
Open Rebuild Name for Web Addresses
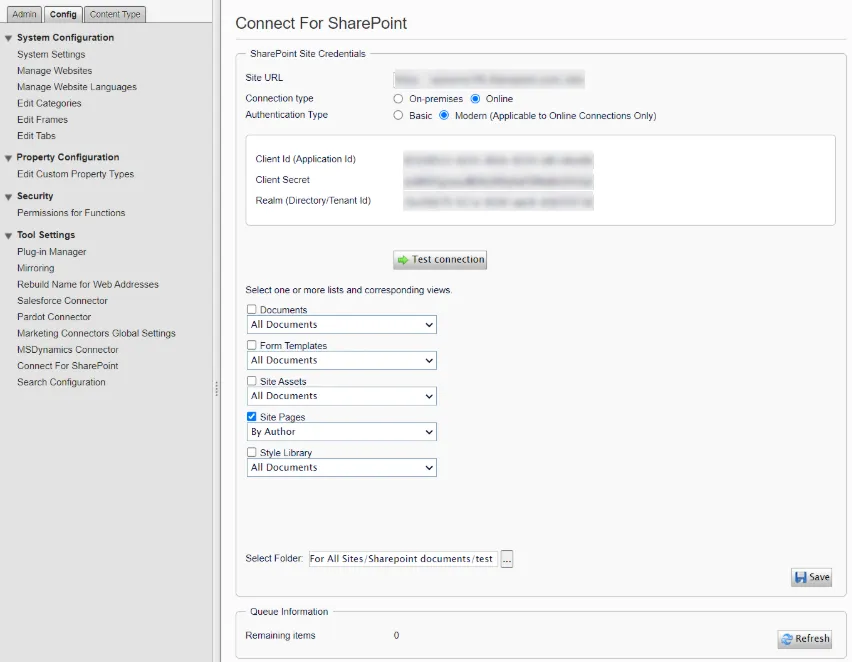(x=88, y=284)
